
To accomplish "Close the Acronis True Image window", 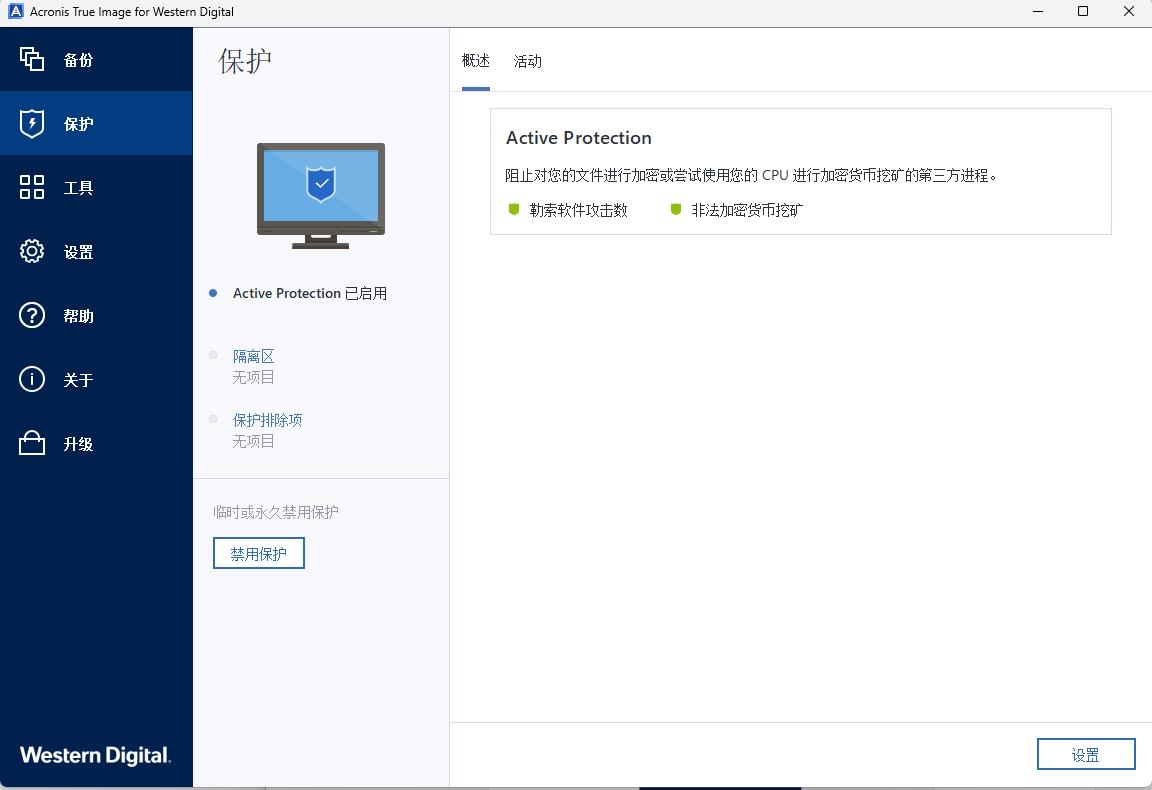I will [x=1129, y=12].
